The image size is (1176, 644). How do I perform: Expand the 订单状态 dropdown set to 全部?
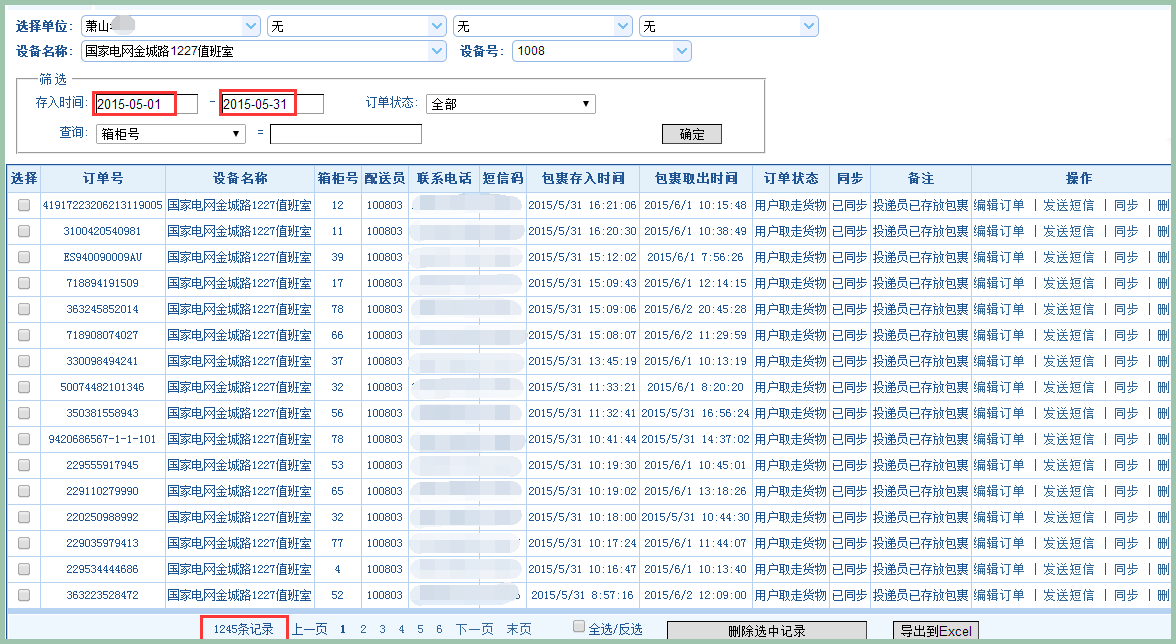coord(510,104)
